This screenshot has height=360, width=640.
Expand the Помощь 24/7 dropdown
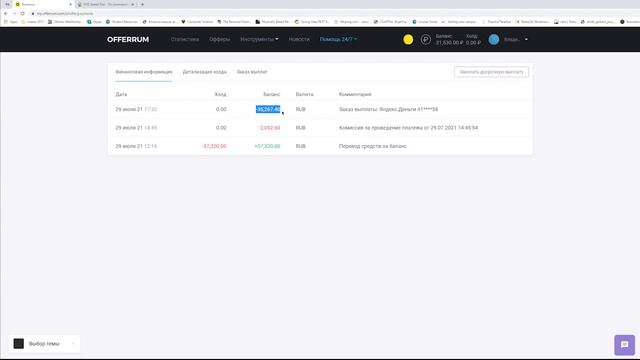338,40
